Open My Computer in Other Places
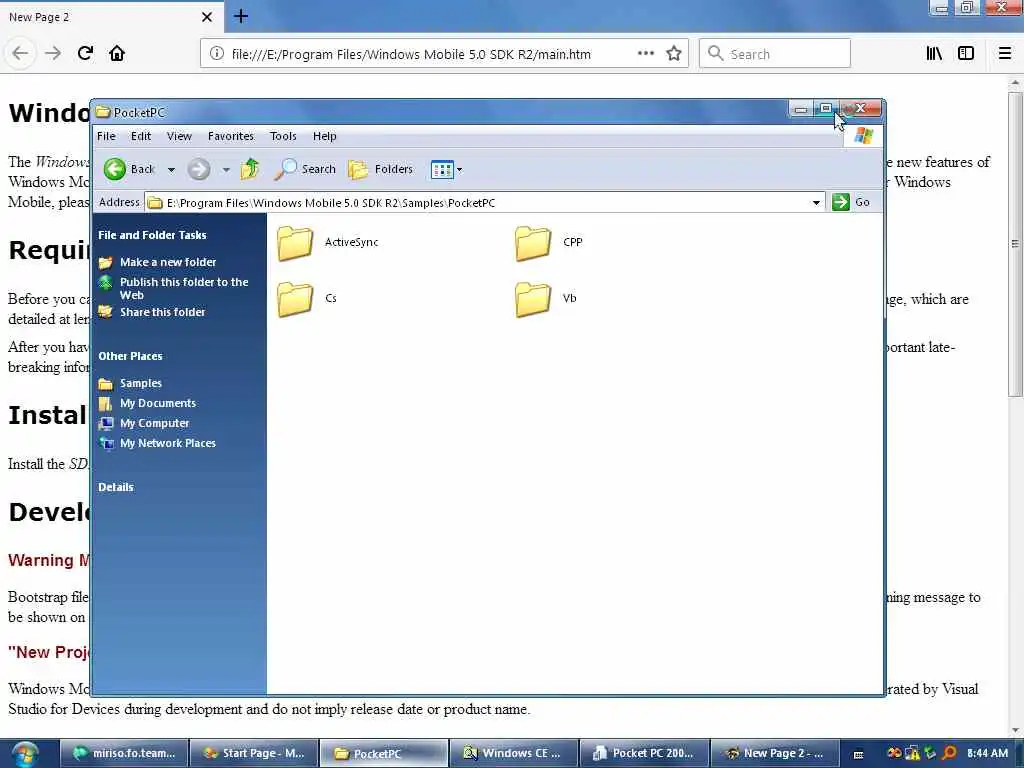1024x768 pixels. pyautogui.click(x=154, y=423)
